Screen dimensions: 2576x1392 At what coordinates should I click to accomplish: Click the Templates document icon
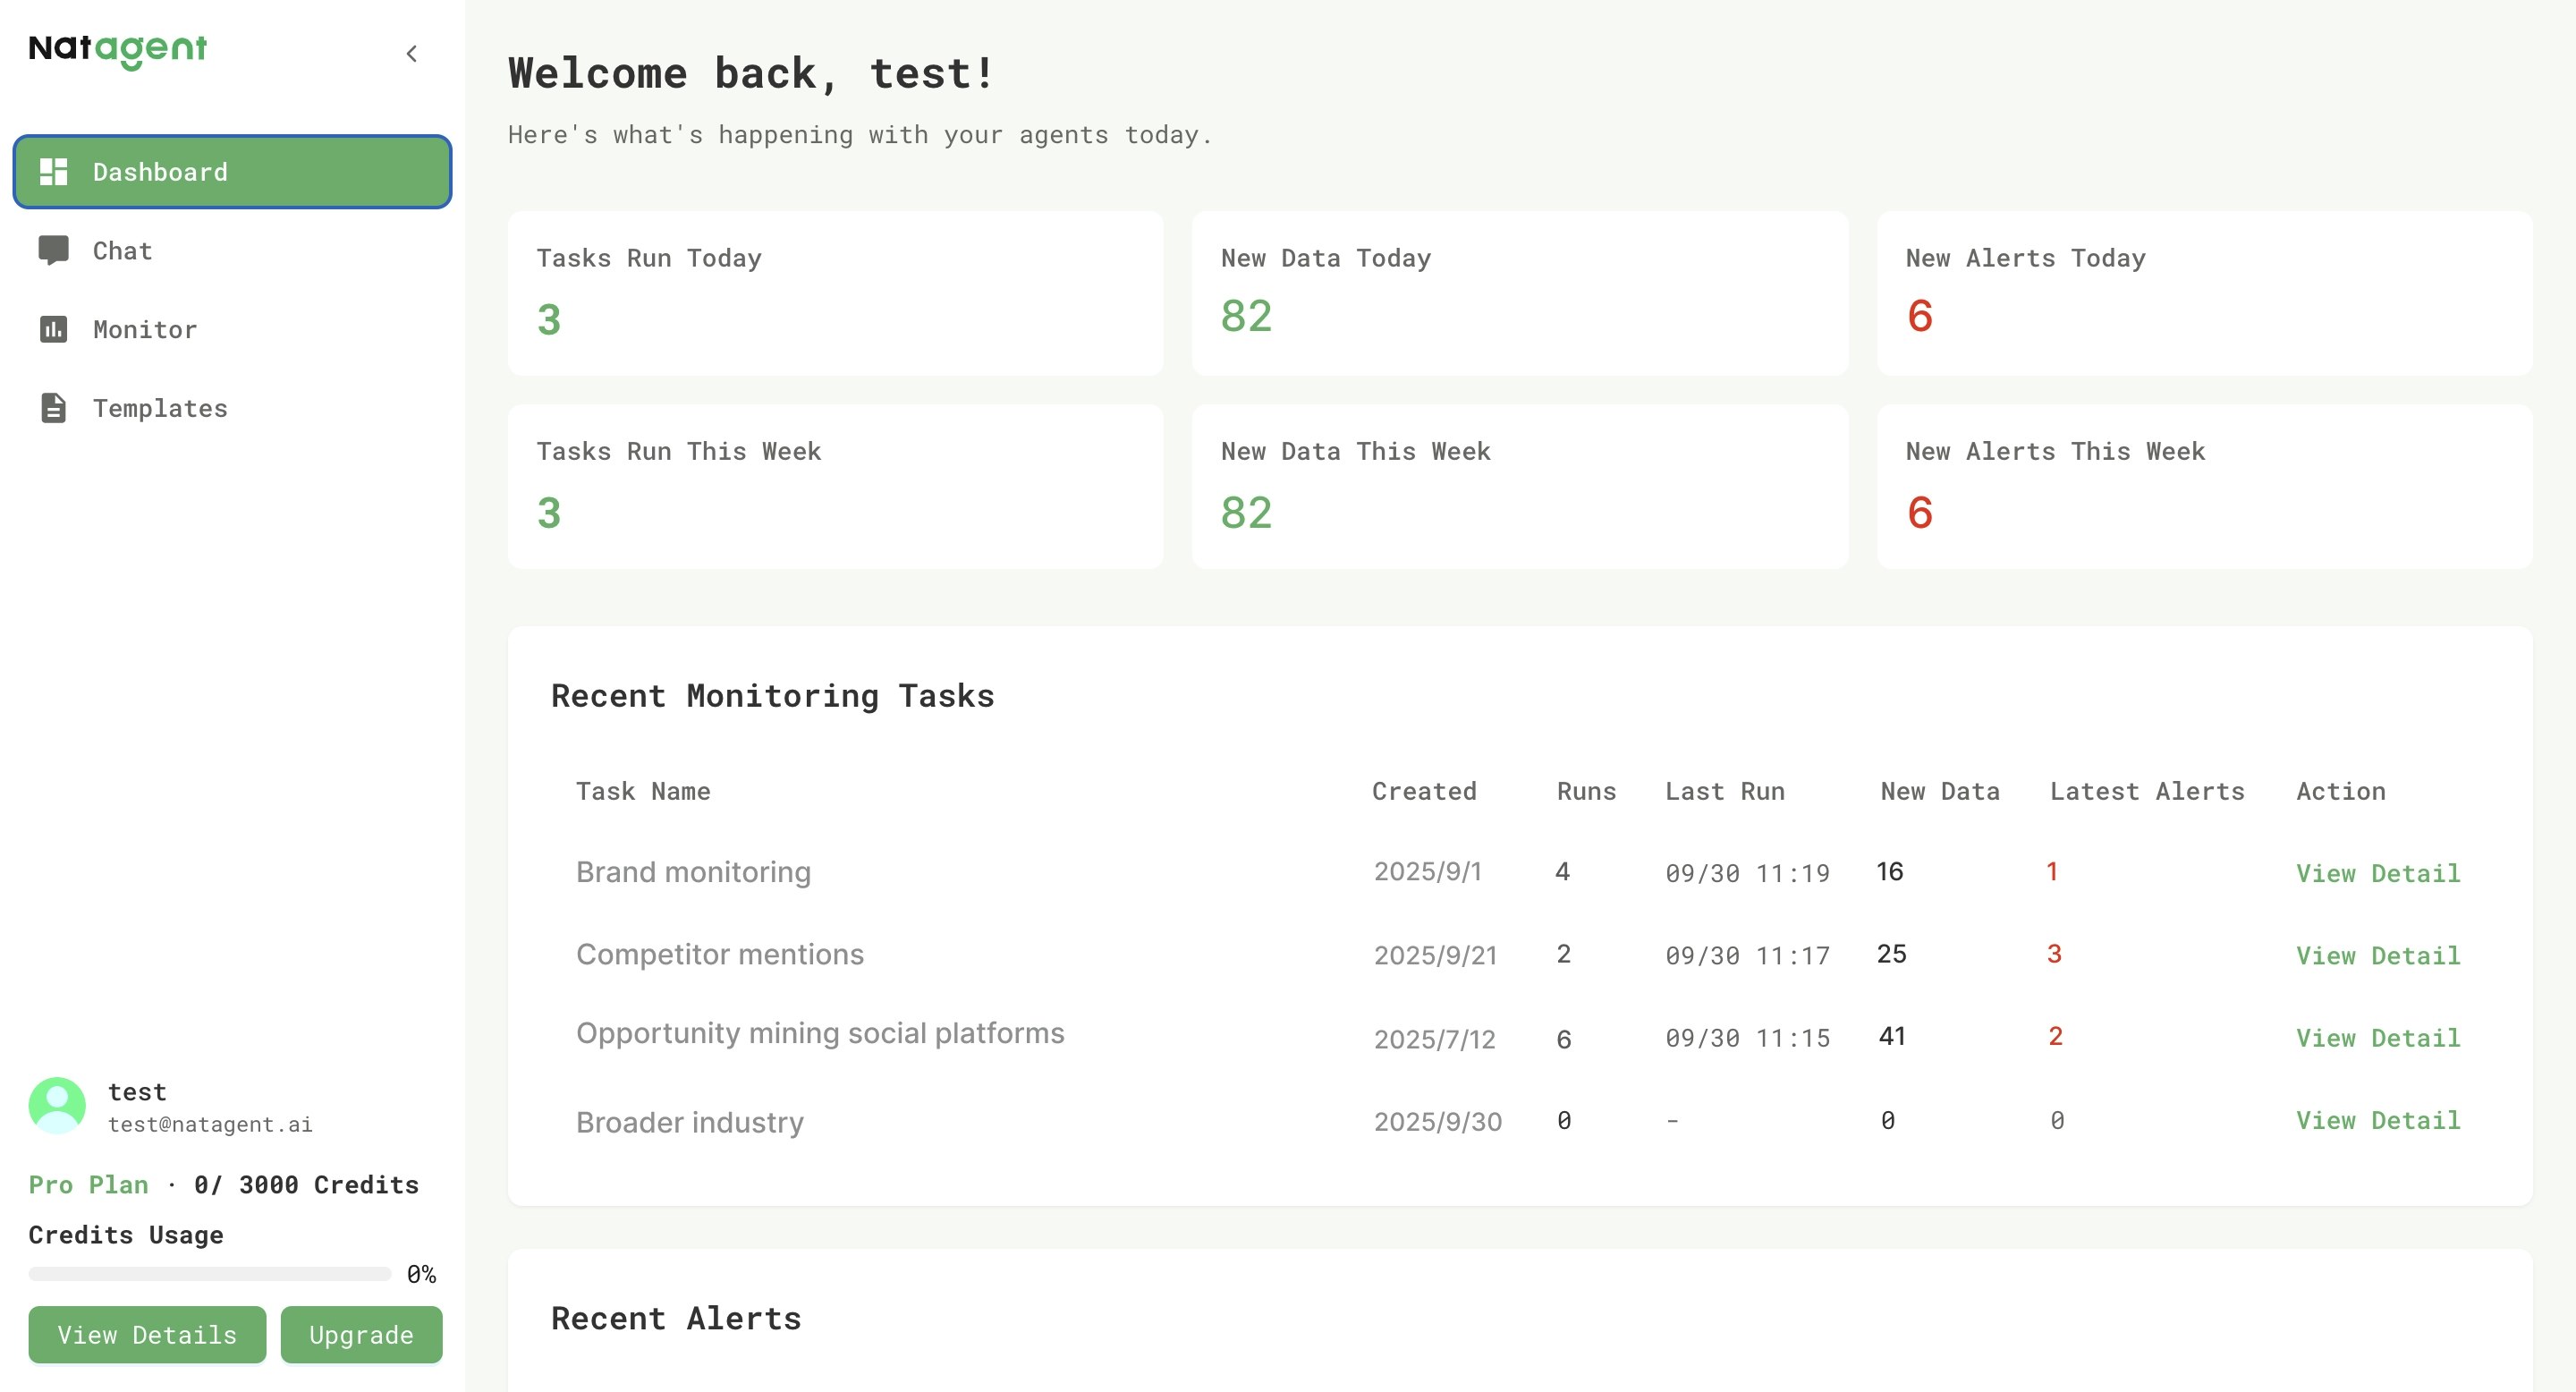(x=53, y=408)
